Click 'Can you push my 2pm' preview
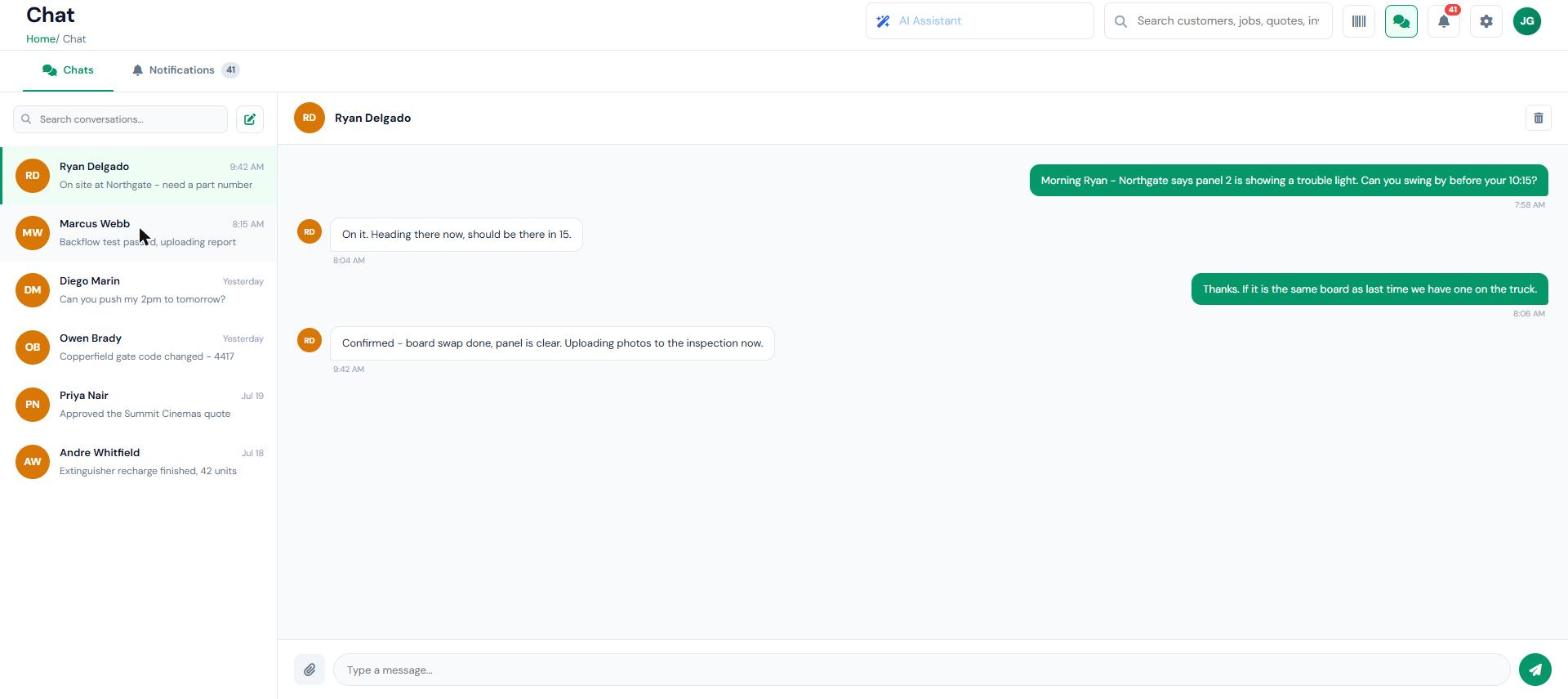Viewport: 1568px width, 699px height. (x=142, y=299)
